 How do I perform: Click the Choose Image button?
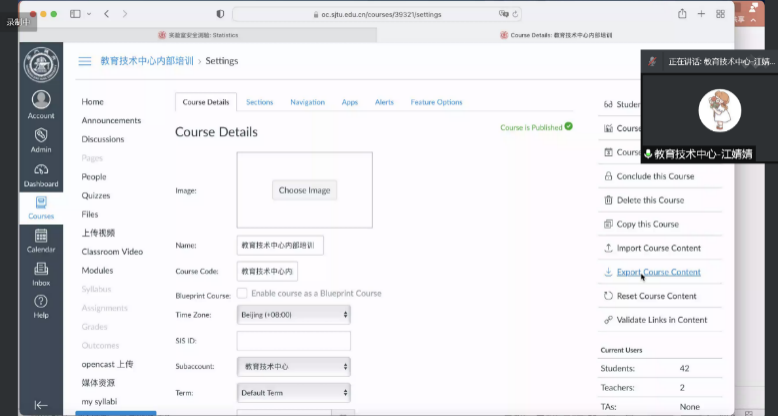306,190
